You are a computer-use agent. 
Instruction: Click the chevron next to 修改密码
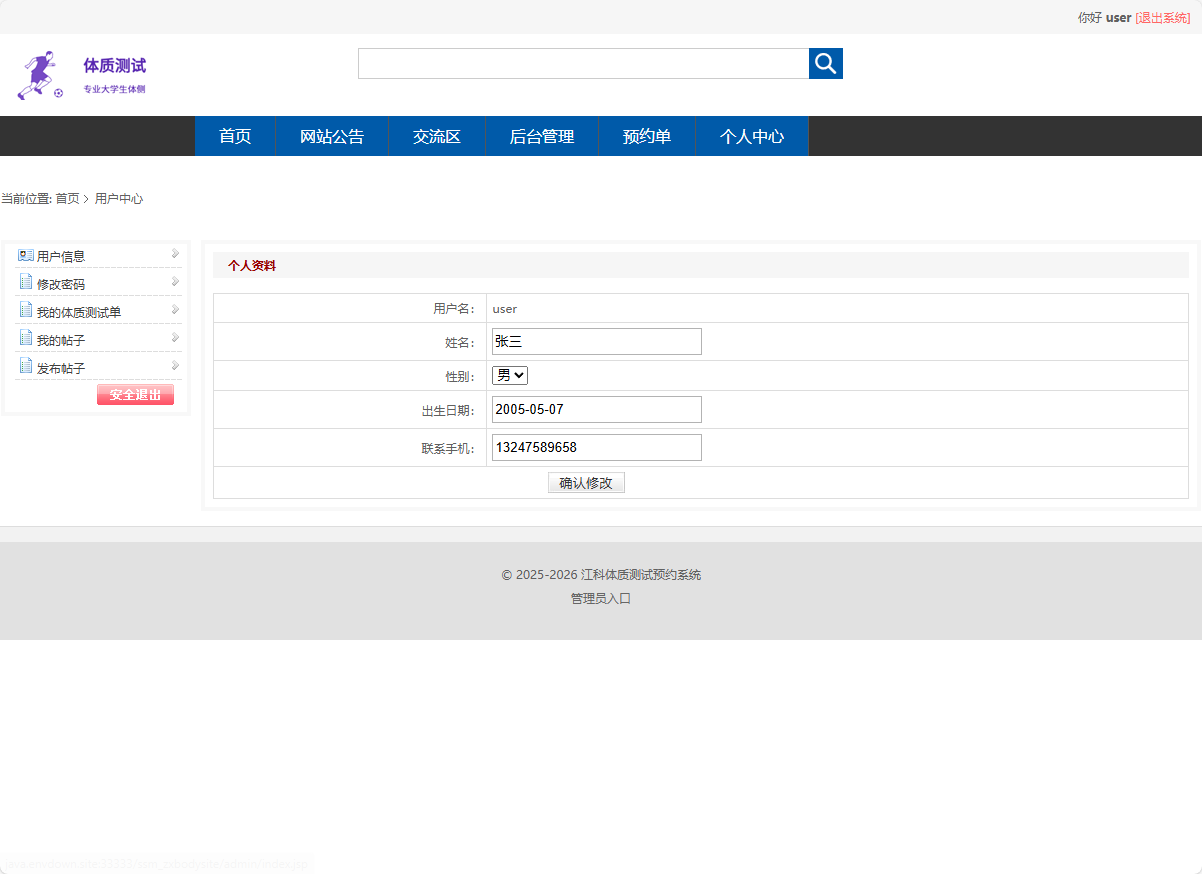(x=174, y=281)
